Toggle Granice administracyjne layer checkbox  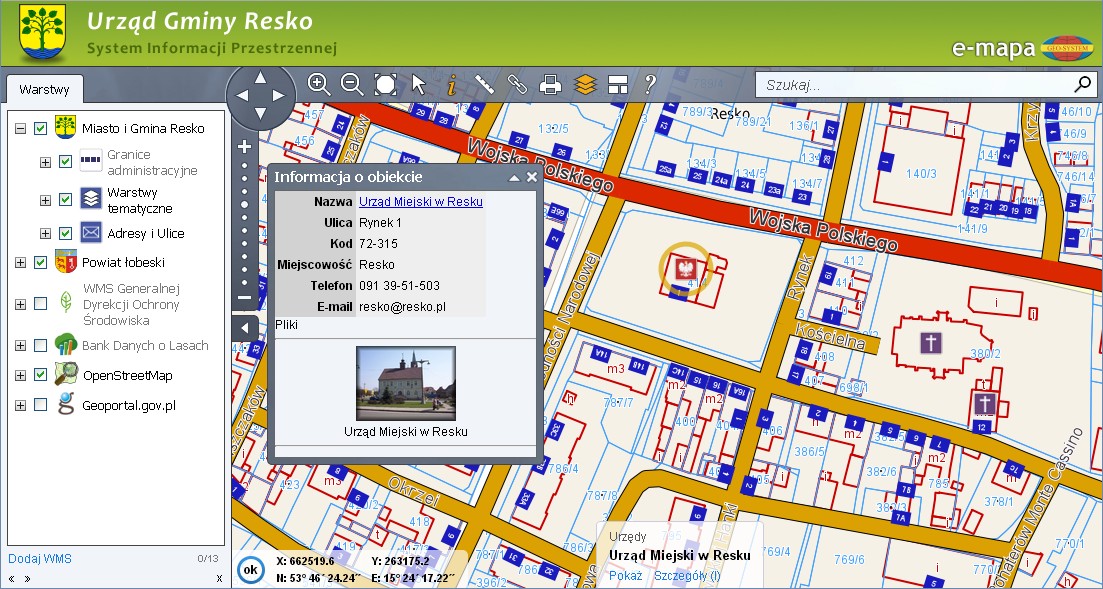[65, 162]
